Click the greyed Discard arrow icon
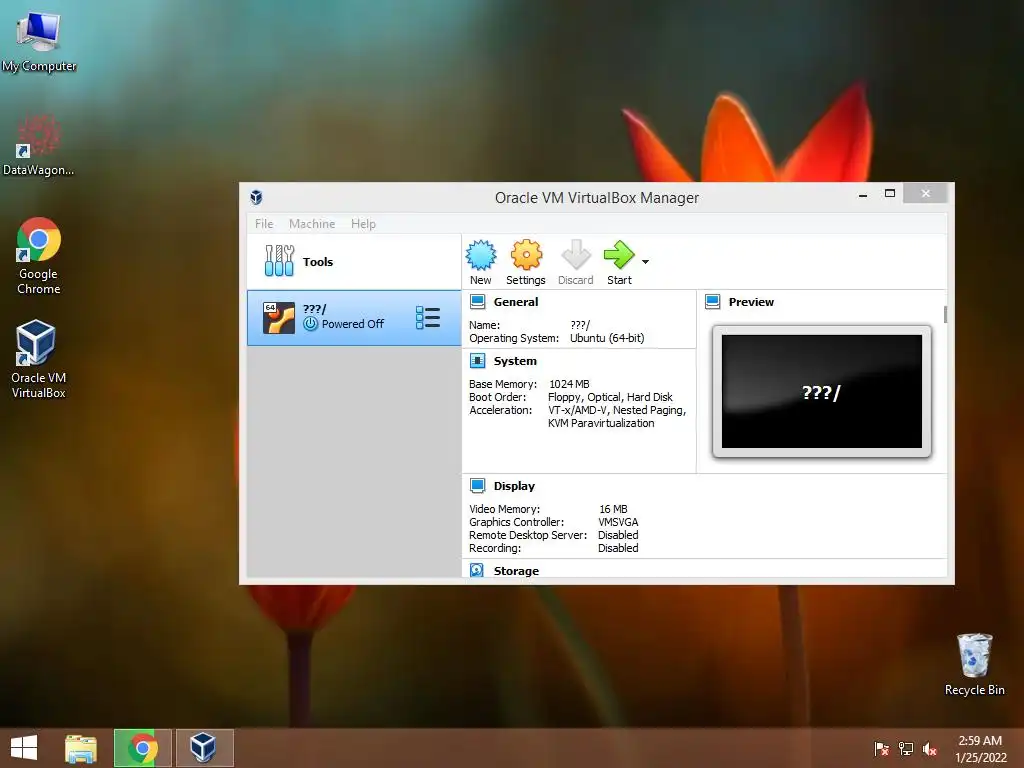This screenshot has width=1024, height=768. (x=576, y=255)
